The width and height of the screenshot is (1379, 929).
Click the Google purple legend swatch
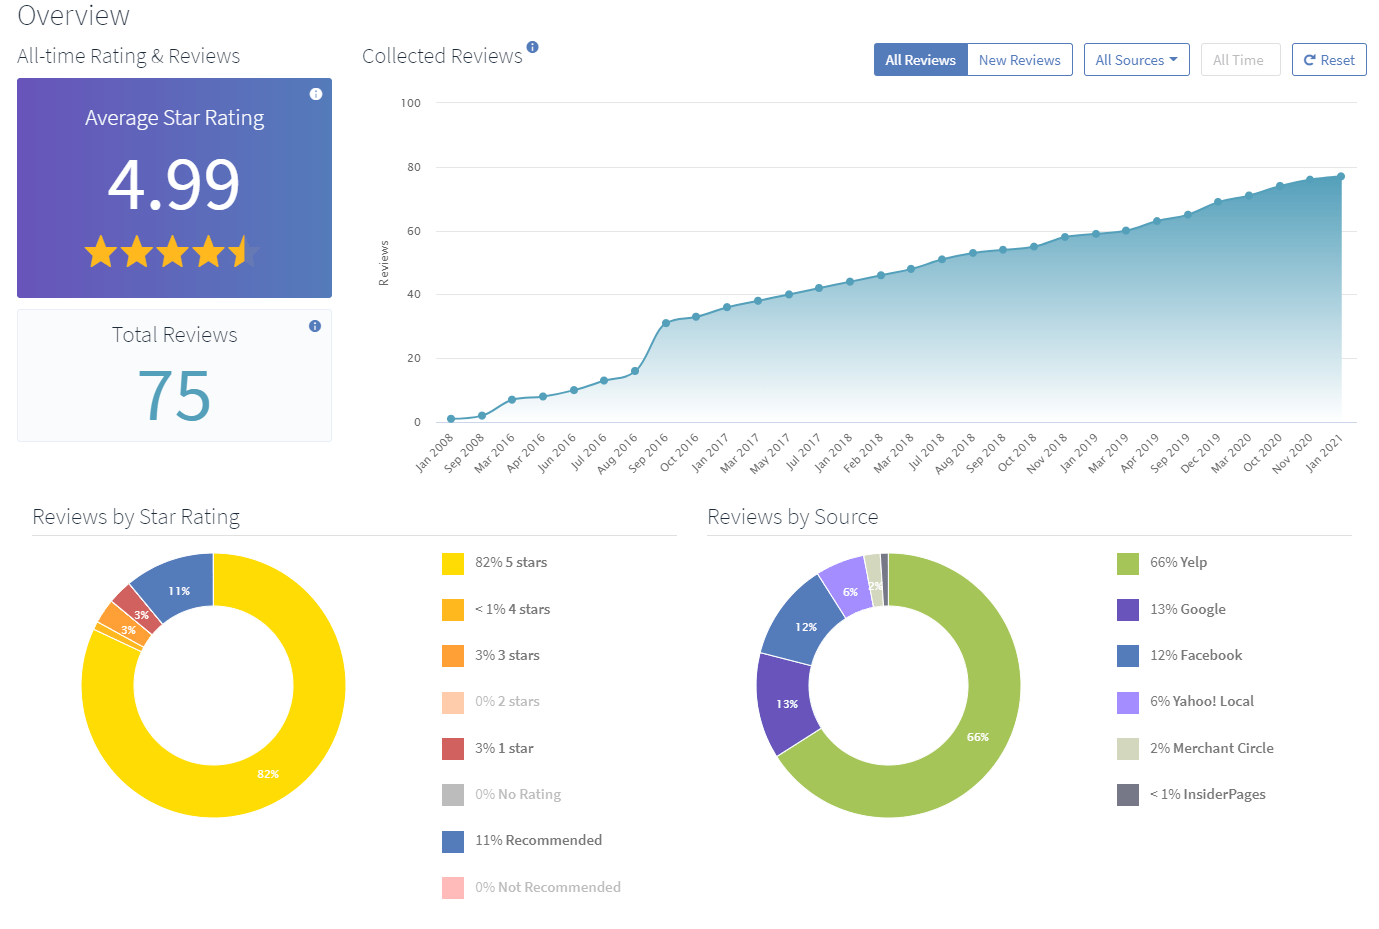pos(1128,609)
